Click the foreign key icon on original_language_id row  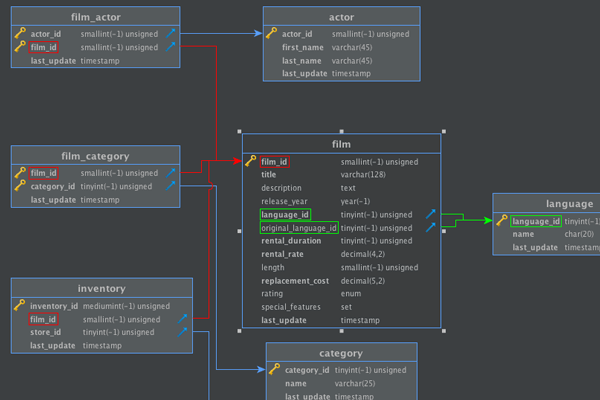[430, 228]
